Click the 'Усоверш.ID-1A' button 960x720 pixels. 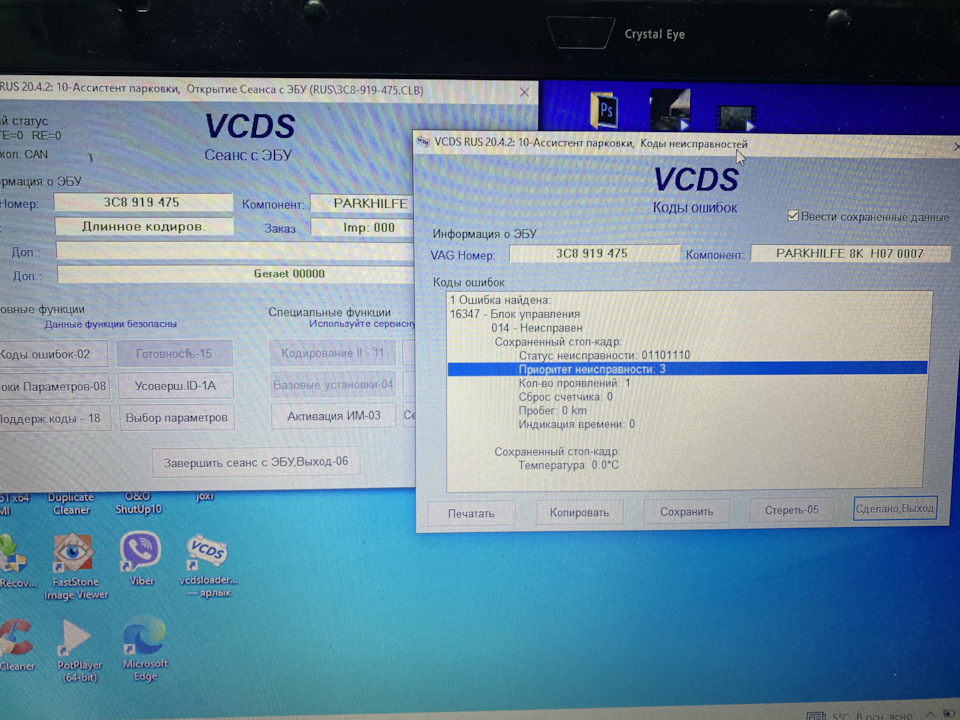pyautogui.click(x=176, y=386)
